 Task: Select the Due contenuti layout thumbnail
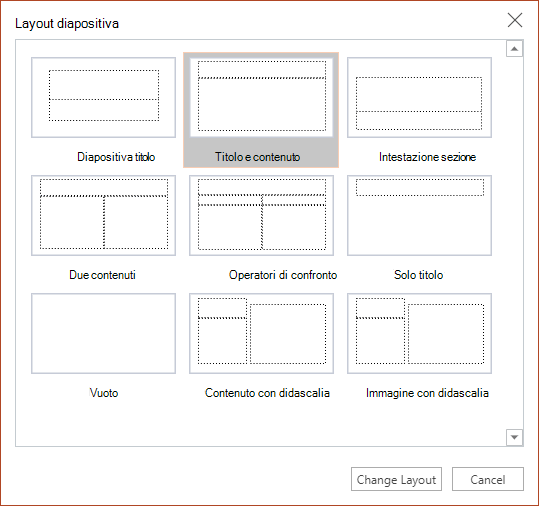103,215
